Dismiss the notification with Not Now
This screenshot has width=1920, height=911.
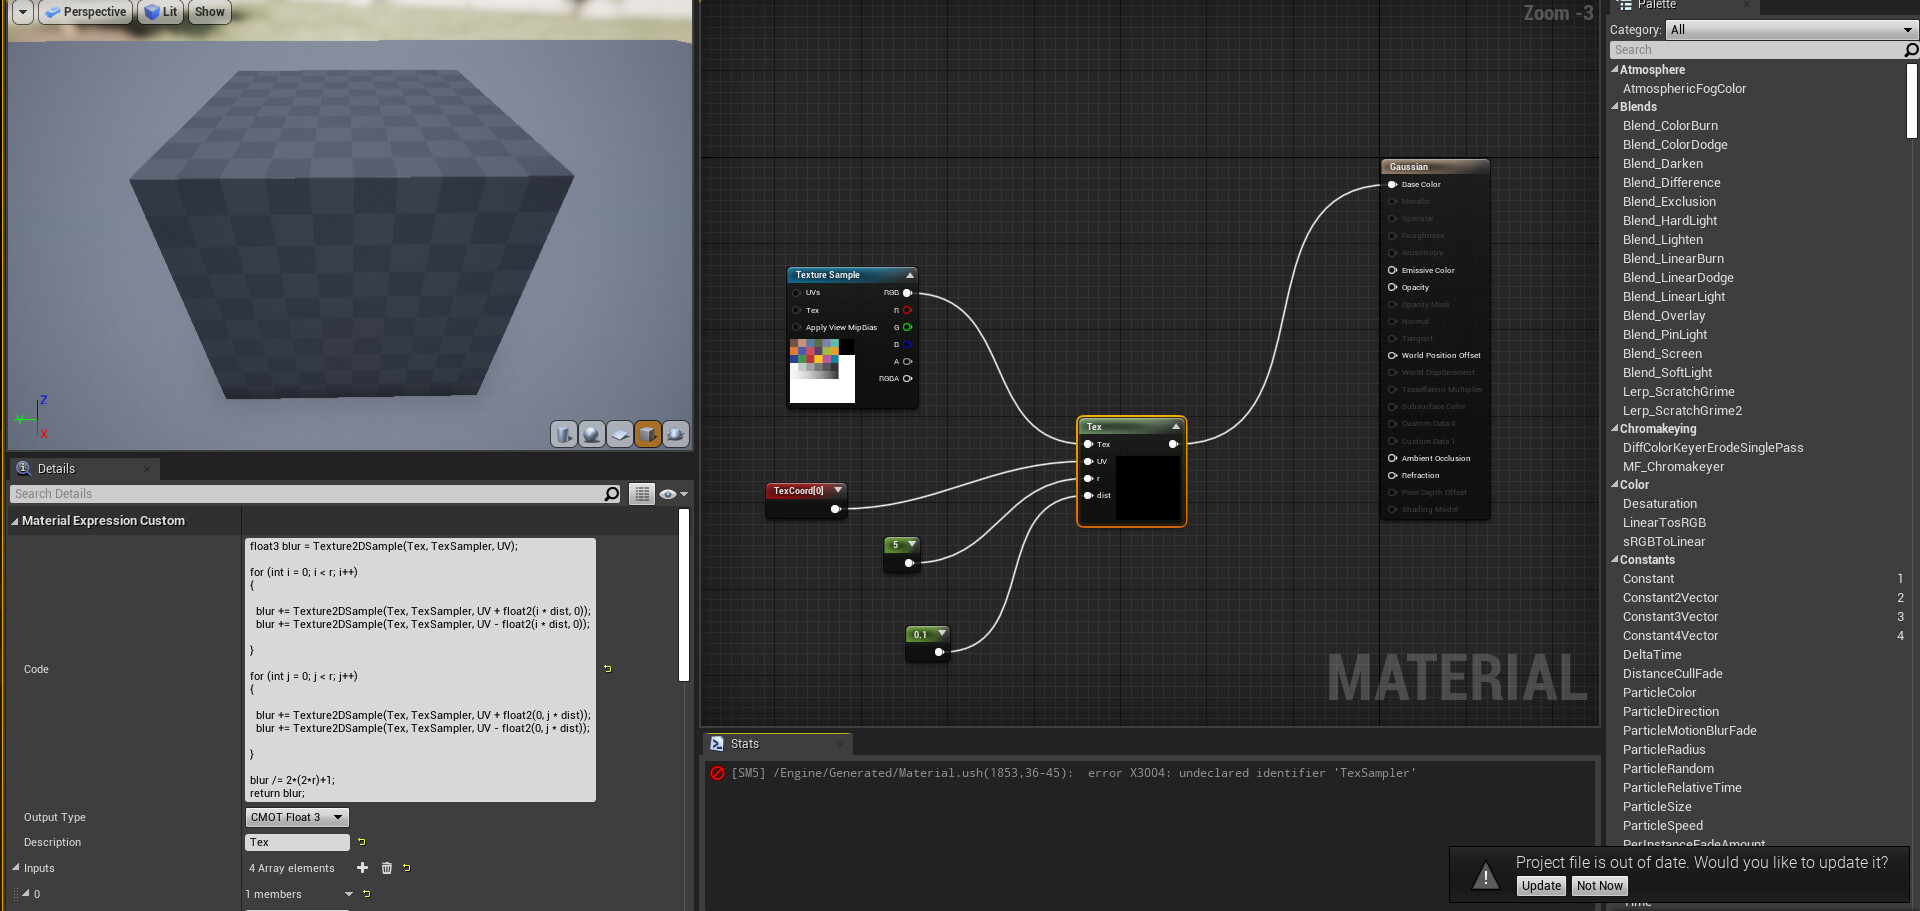point(1599,886)
